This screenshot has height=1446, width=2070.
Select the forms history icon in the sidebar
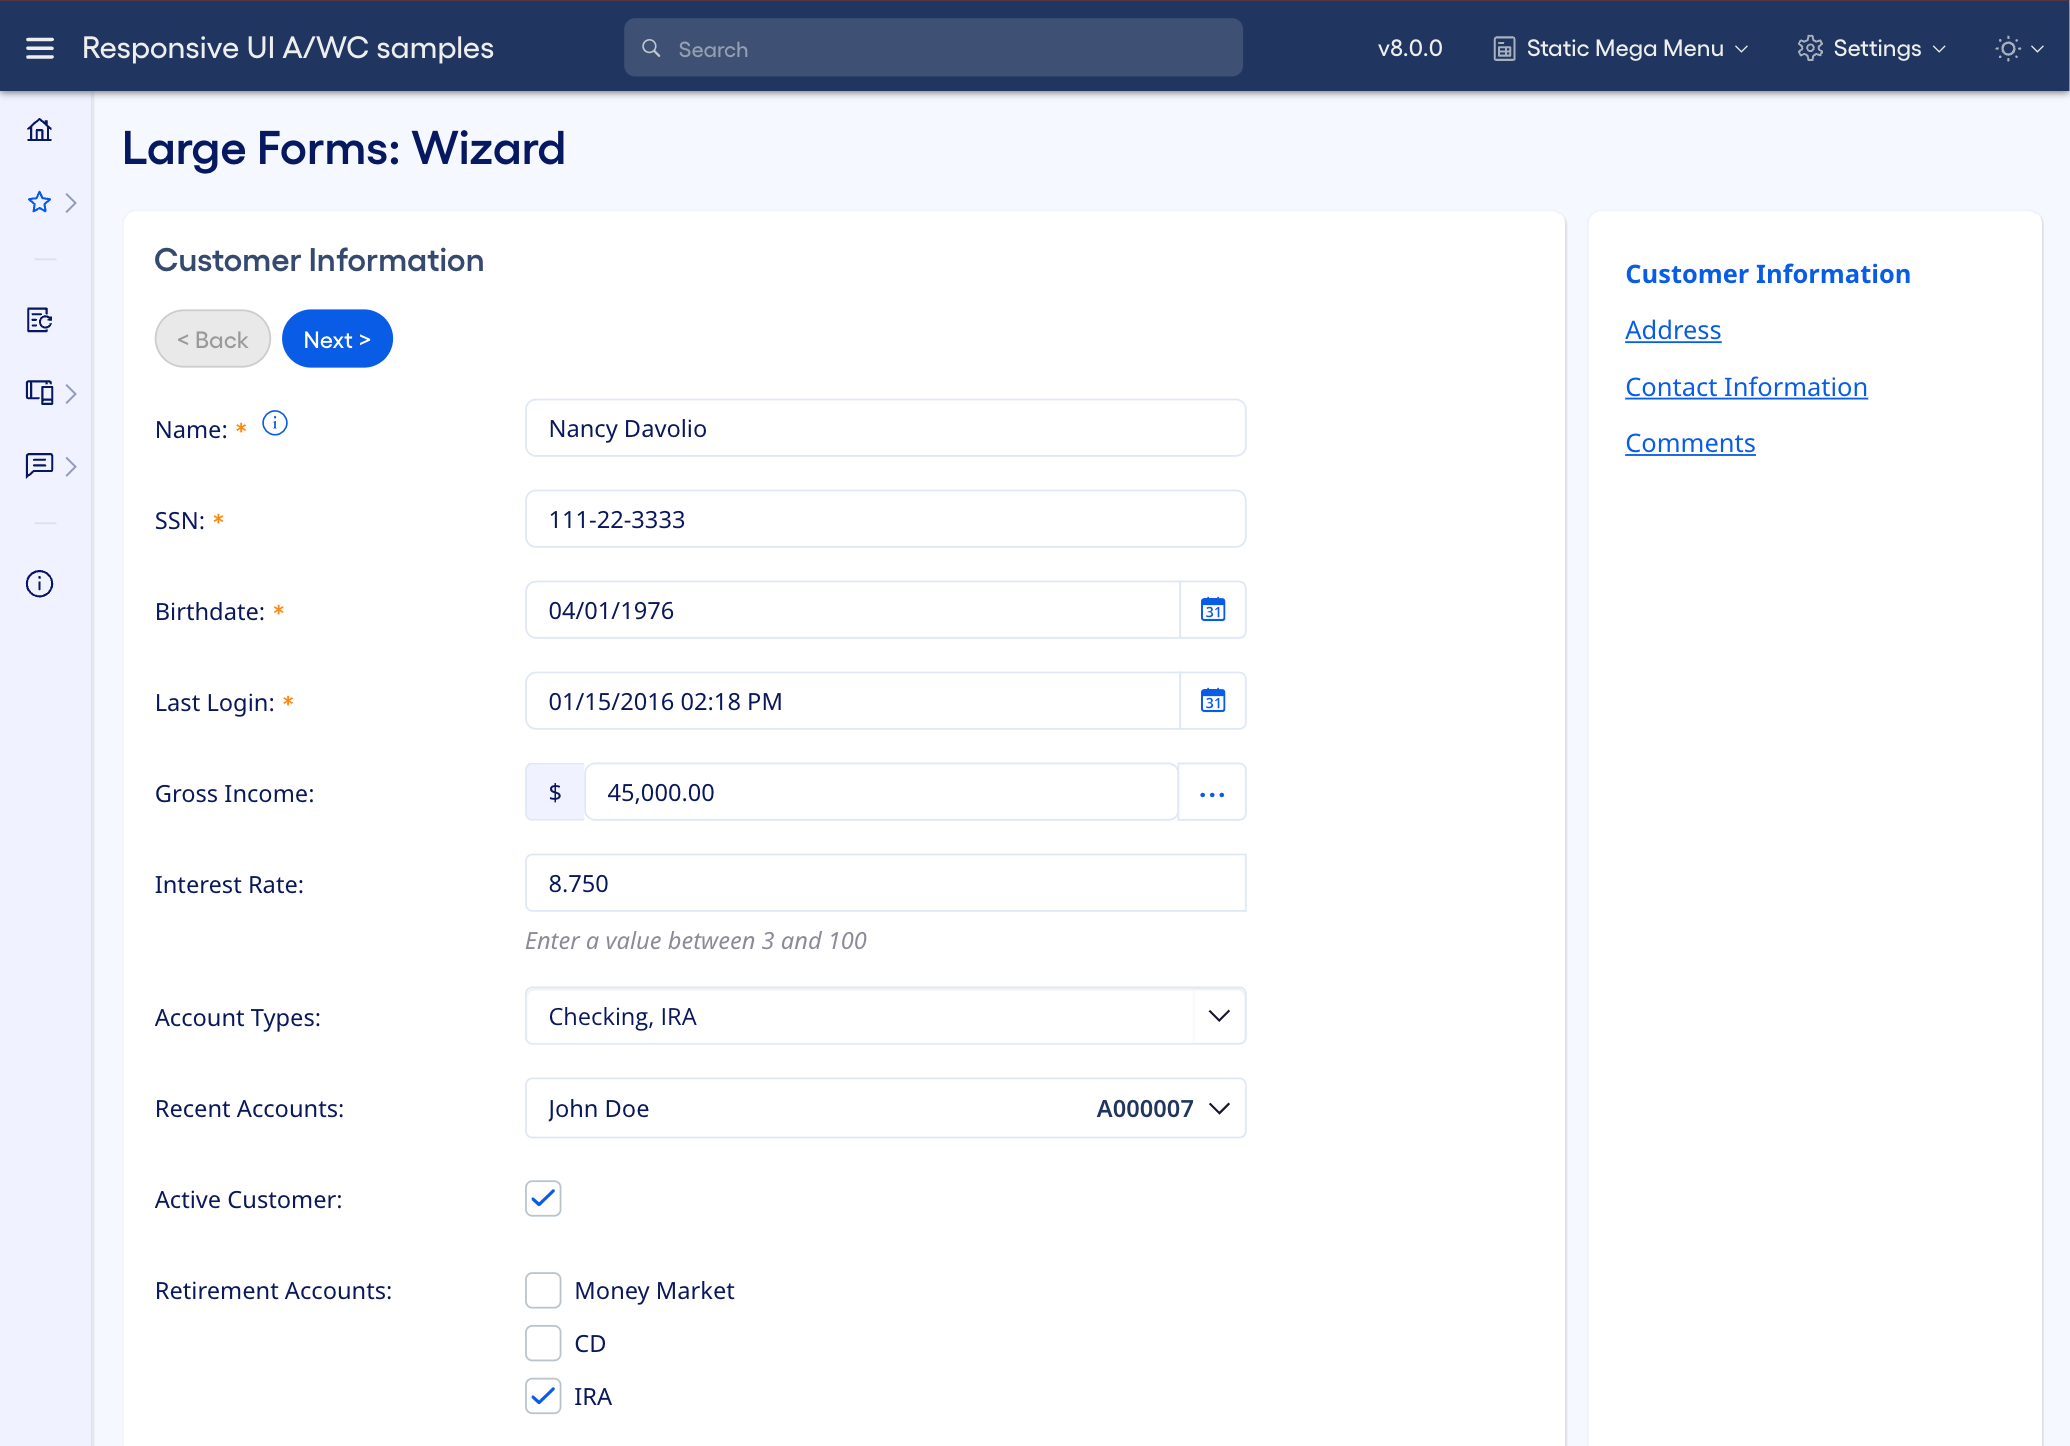39,320
